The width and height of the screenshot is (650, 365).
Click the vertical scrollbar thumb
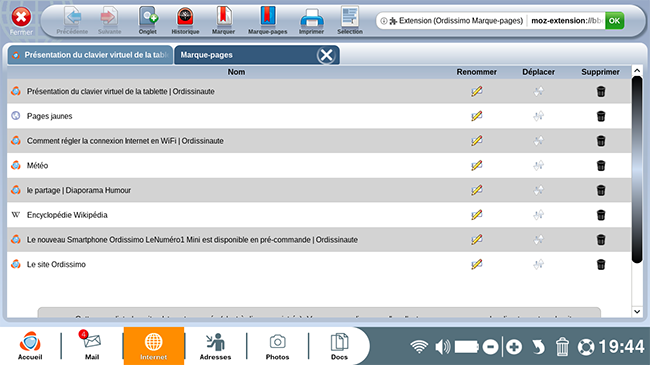[x=637, y=169]
